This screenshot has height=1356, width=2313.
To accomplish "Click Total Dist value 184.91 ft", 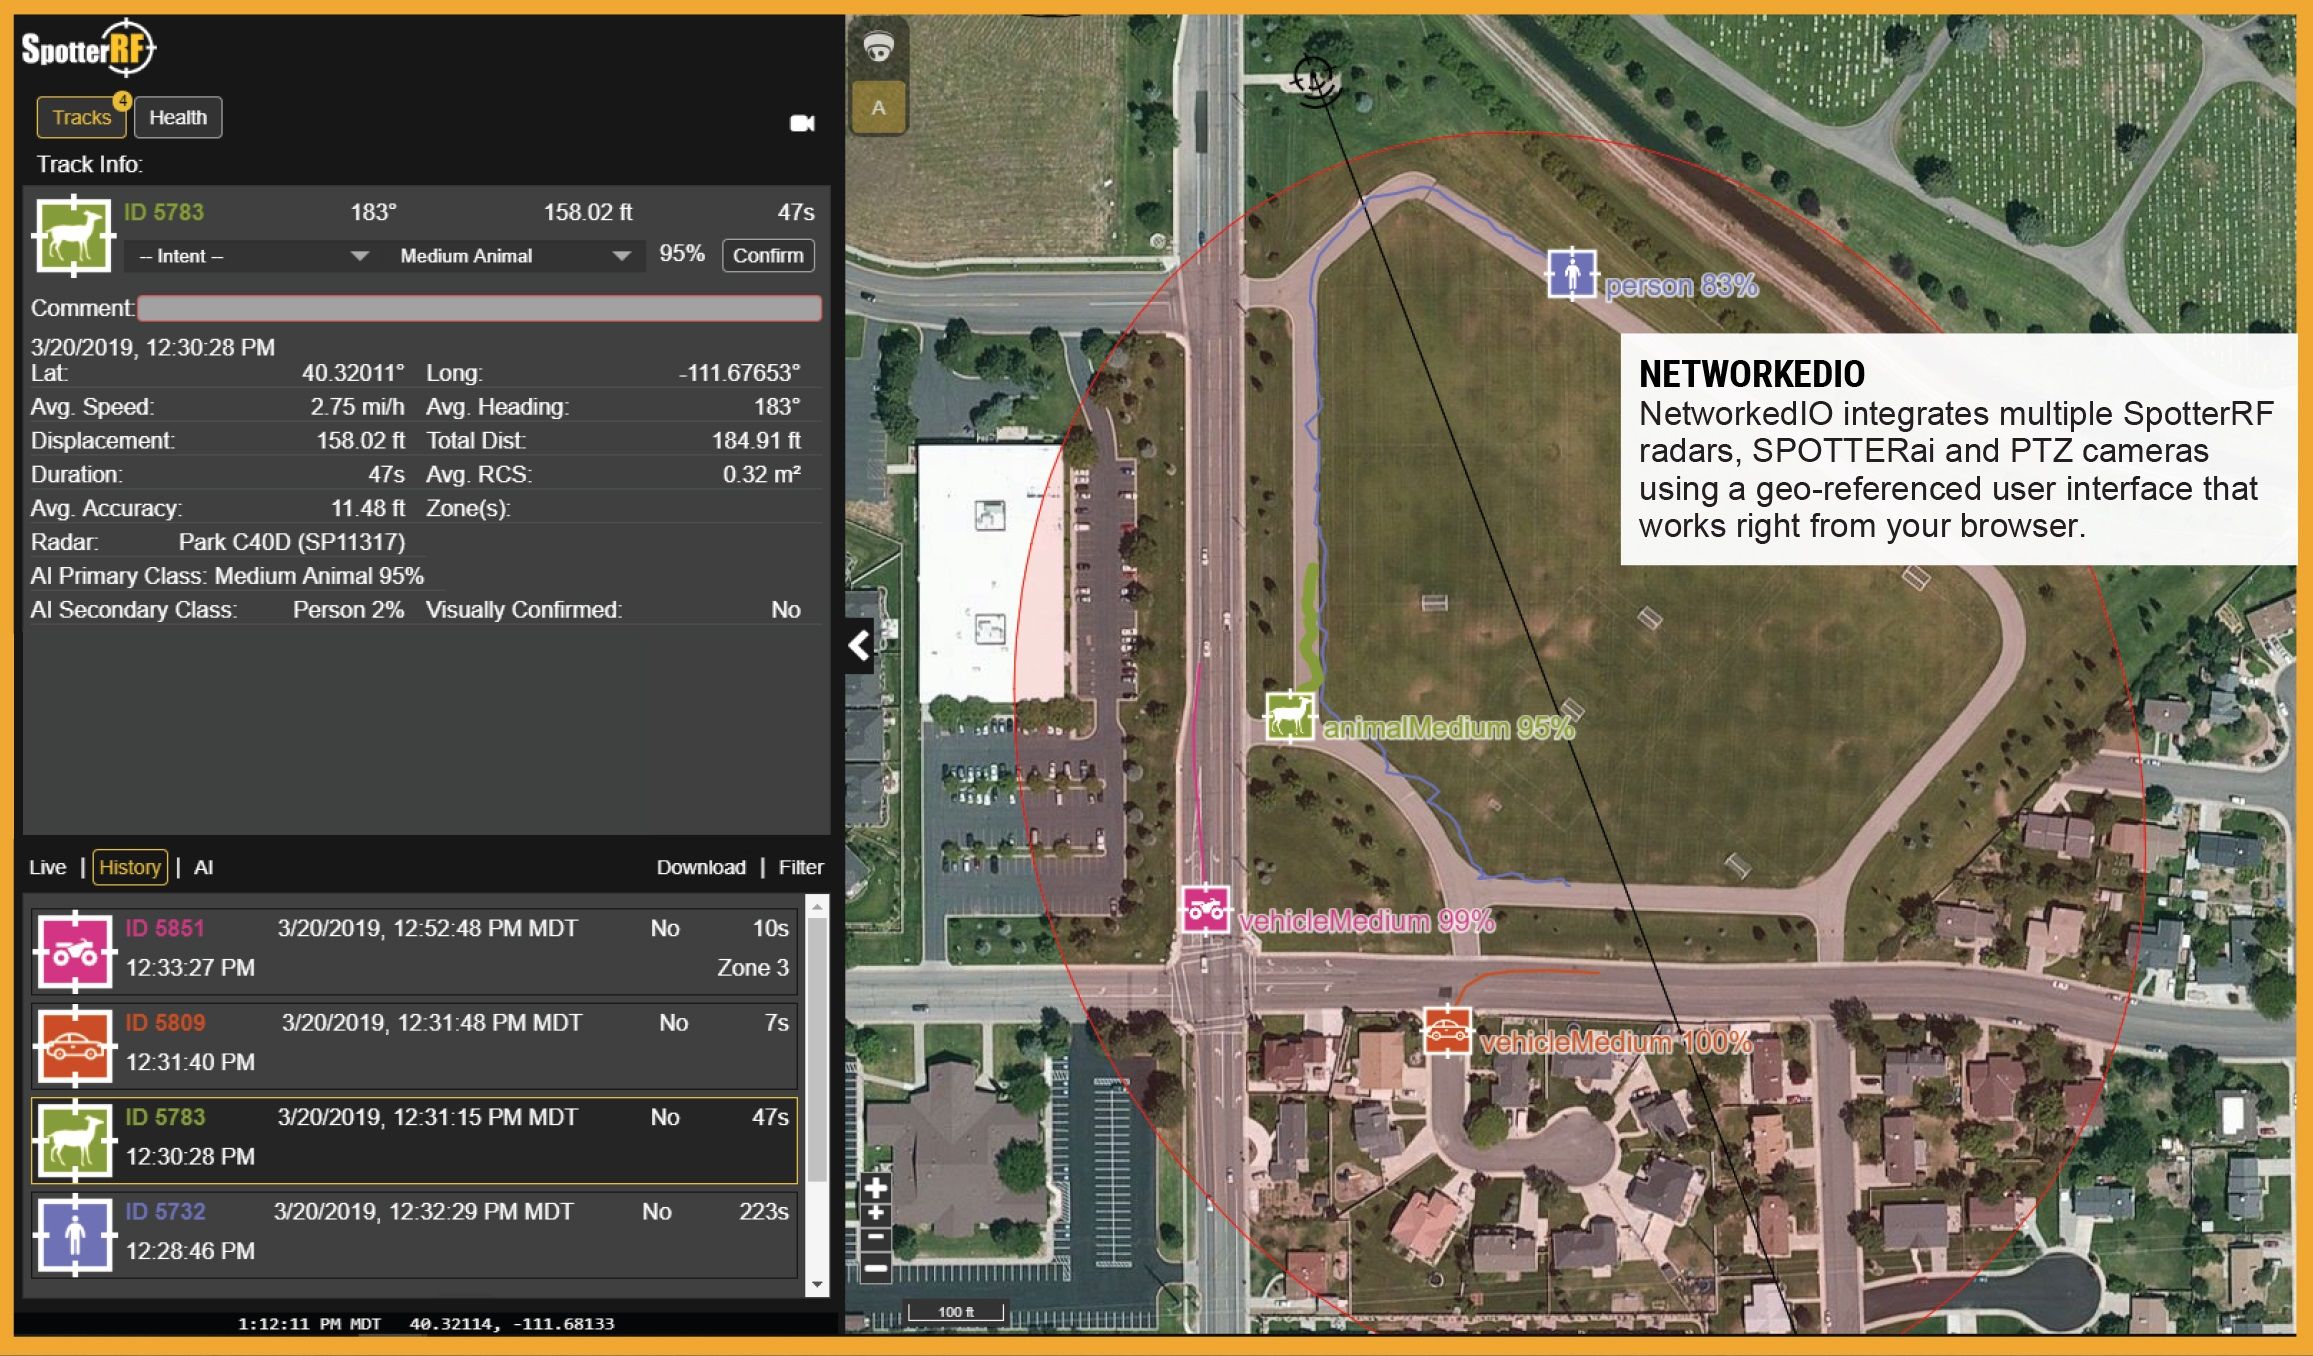I will [756, 441].
